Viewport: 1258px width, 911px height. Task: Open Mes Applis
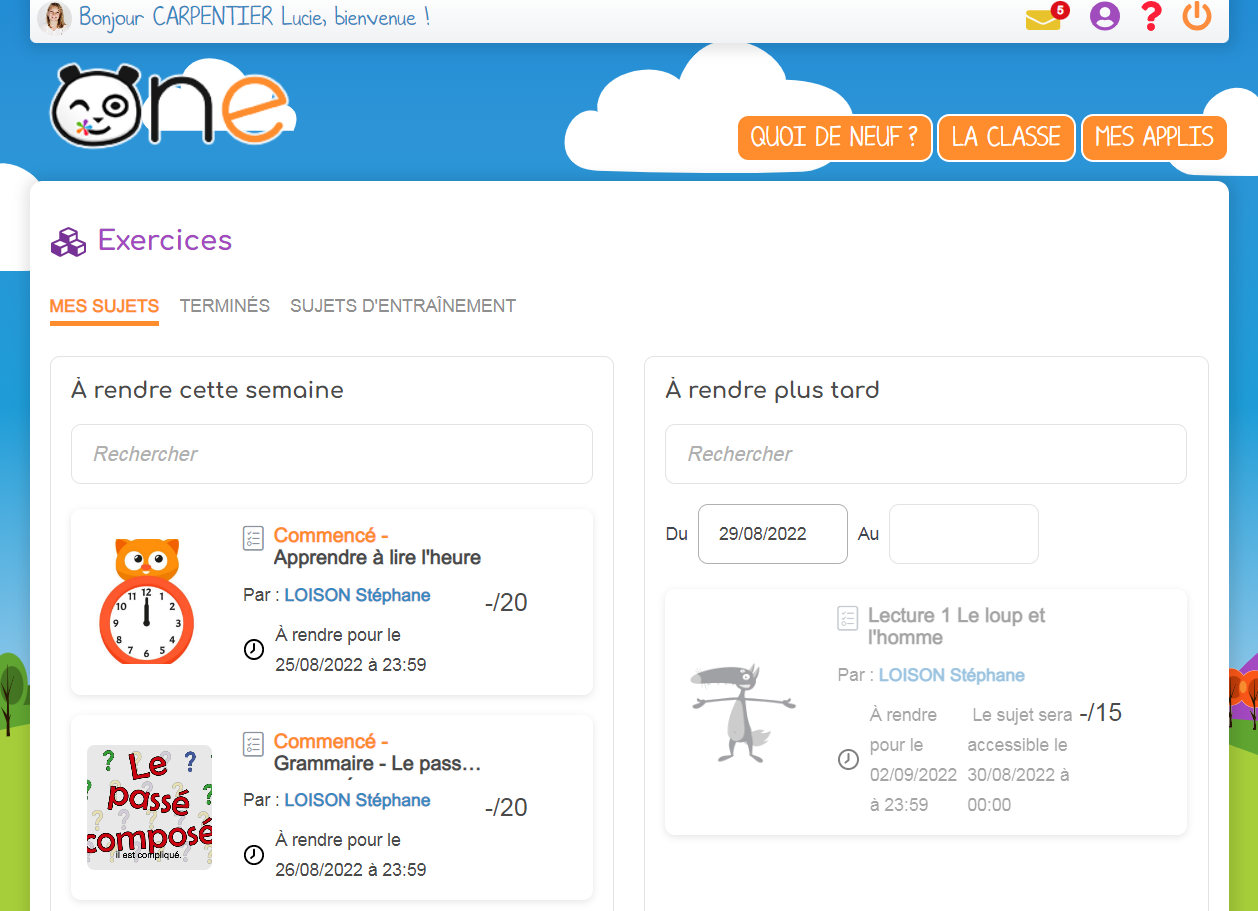[x=1154, y=137]
